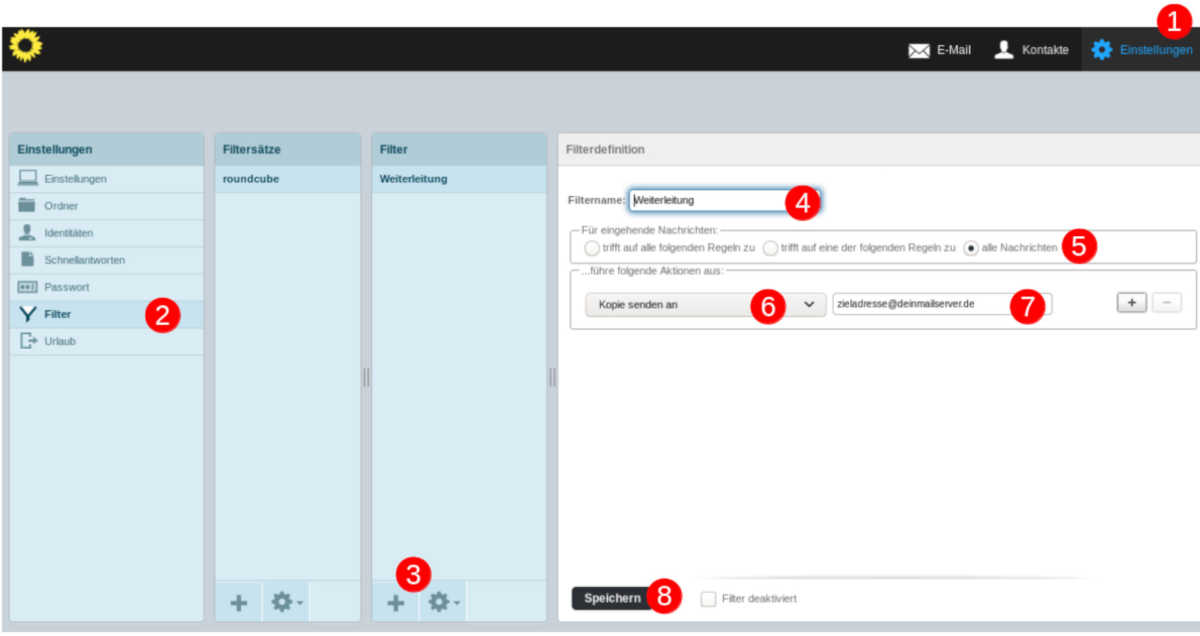
Task: Add new filter set with plus icon
Action: click(x=238, y=603)
